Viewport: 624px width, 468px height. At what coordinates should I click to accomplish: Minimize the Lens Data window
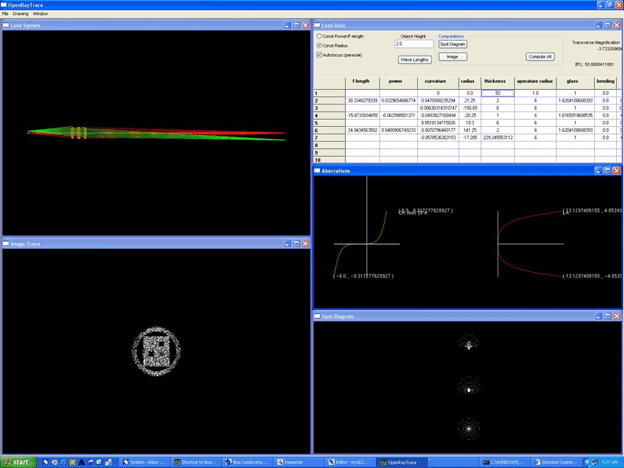coord(598,25)
